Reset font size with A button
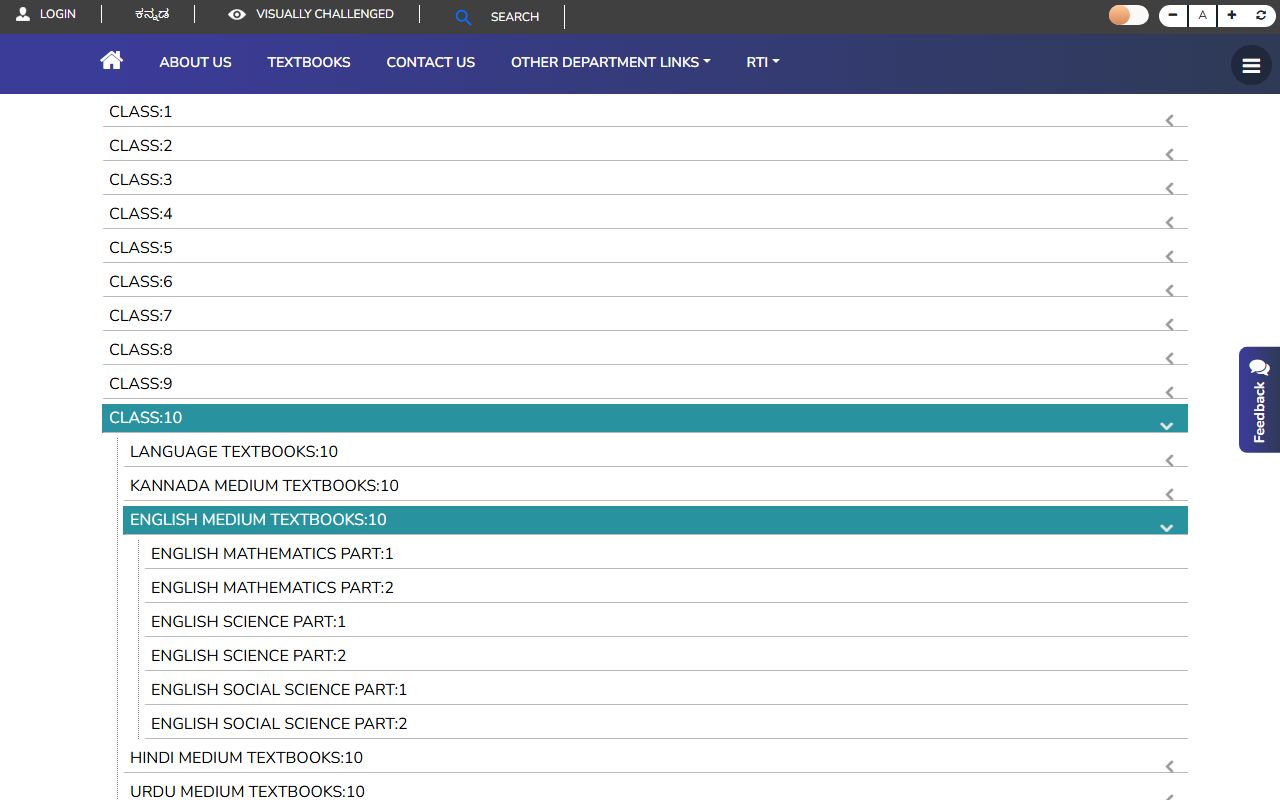1280x800 pixels. (x=1202, y=15)
